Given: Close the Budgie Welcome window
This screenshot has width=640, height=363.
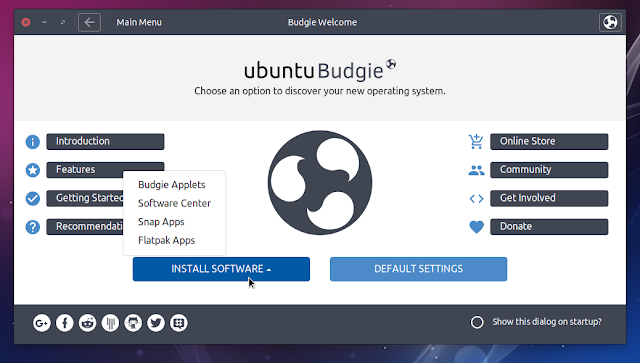Looking at the screenshot, I should [x=26, y=22].
